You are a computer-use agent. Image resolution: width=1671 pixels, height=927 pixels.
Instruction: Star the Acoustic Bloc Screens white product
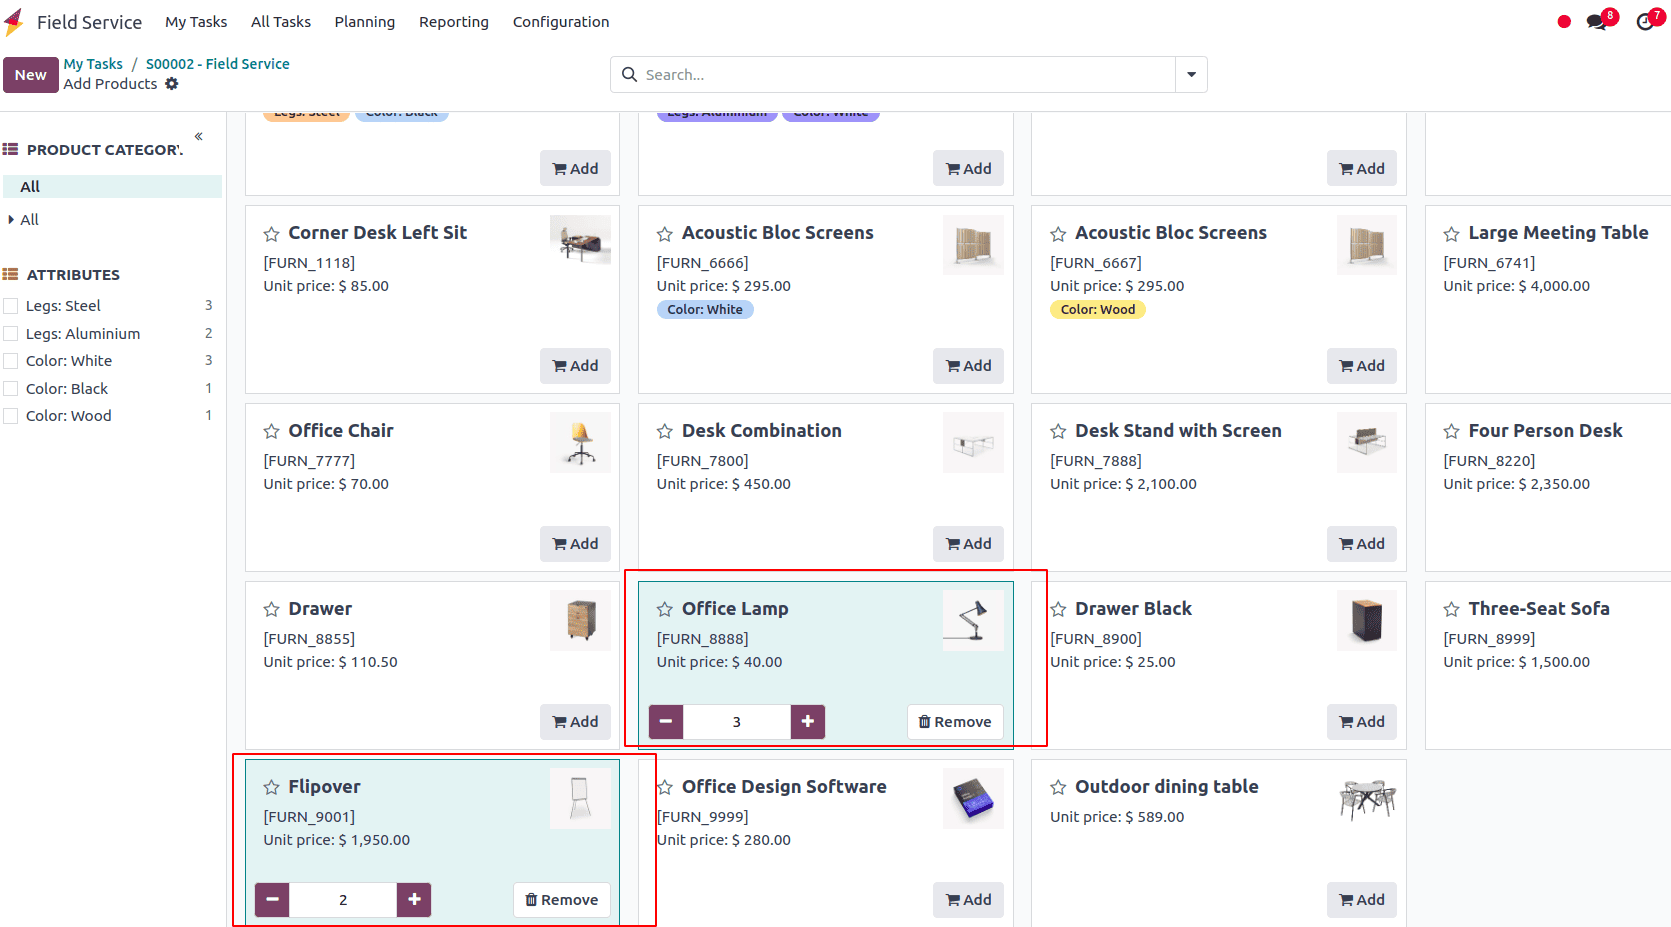665,234
